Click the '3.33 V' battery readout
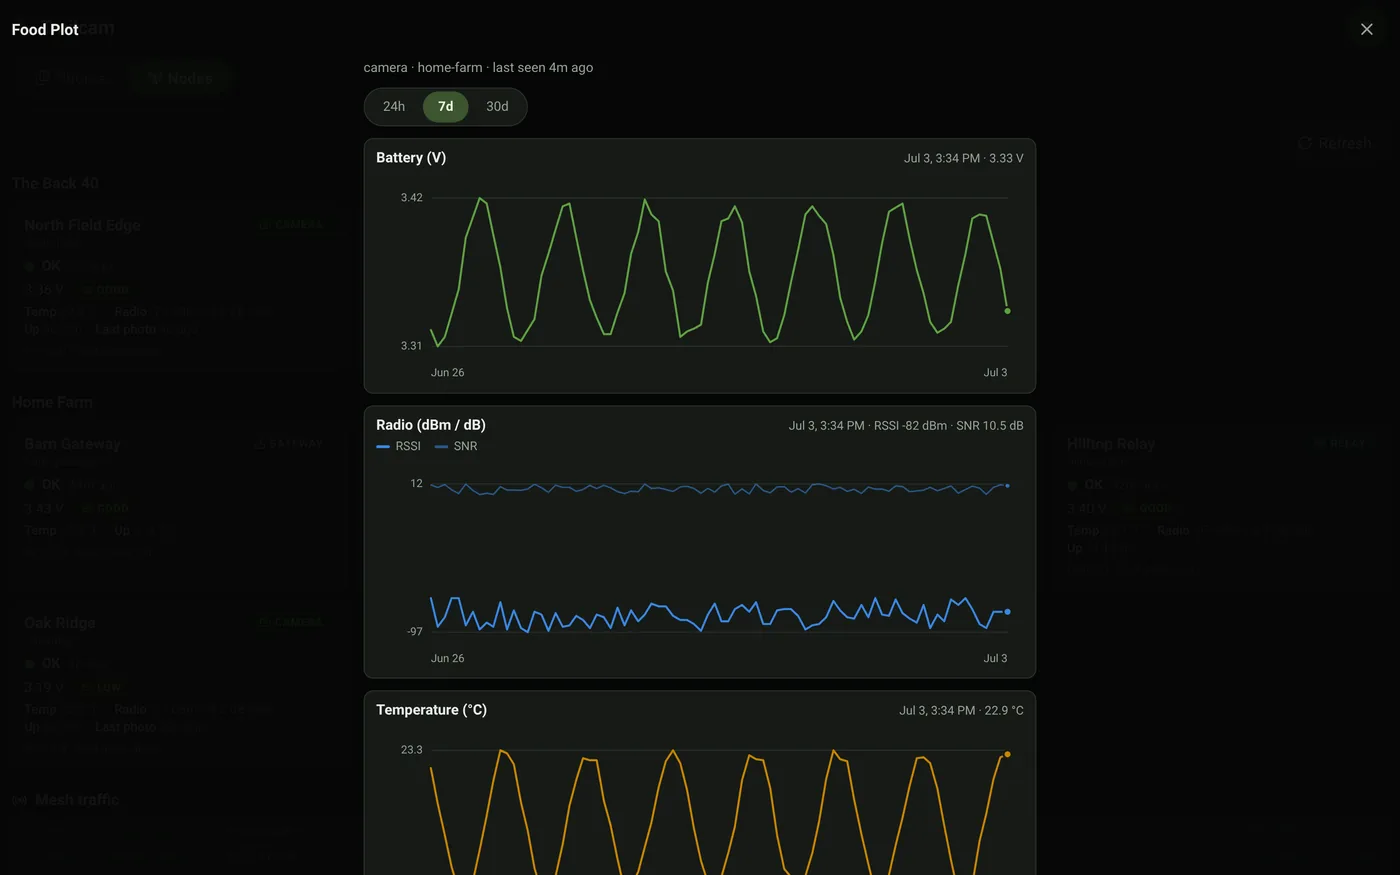1400x875 pixels. [1006, 158]
